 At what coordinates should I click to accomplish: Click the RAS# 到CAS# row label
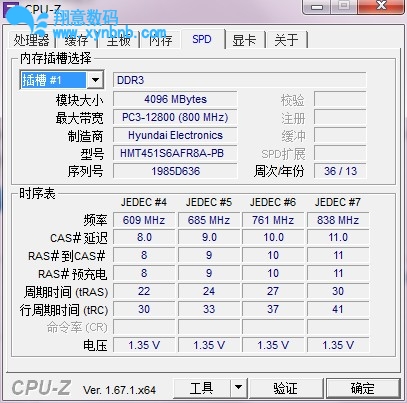coord(67,256)
